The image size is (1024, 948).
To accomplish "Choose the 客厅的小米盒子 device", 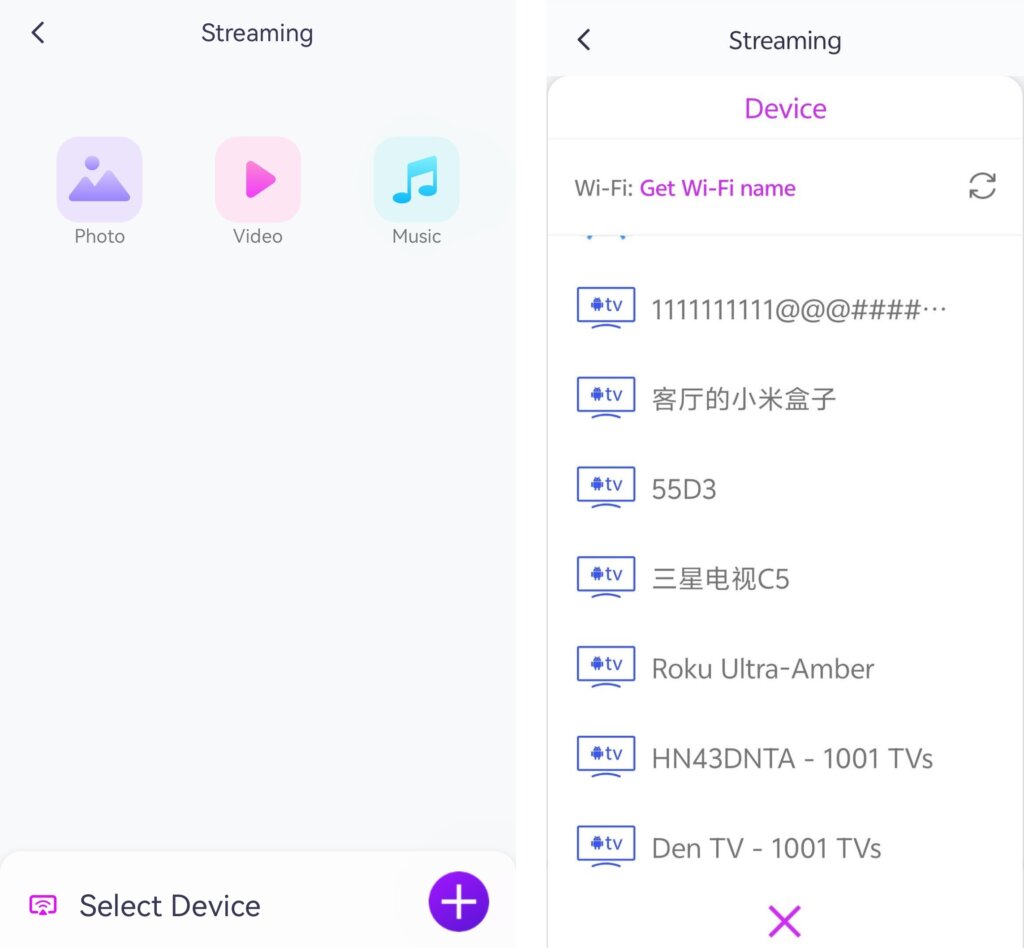I will click(x=743, y=399).
